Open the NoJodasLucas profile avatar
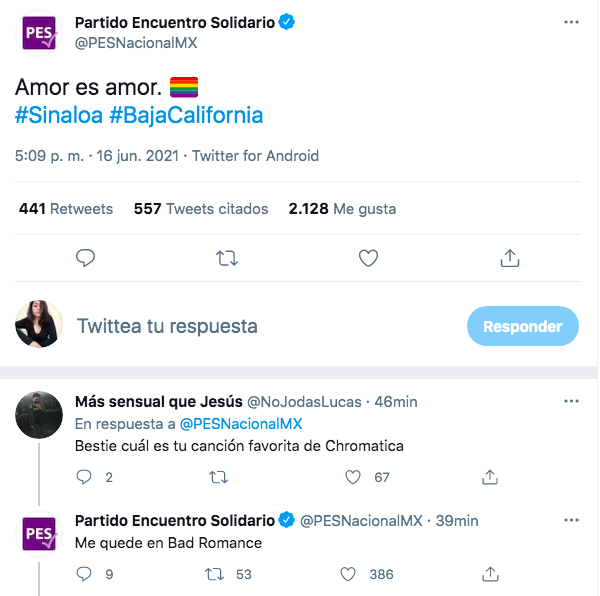 point(40,414)
